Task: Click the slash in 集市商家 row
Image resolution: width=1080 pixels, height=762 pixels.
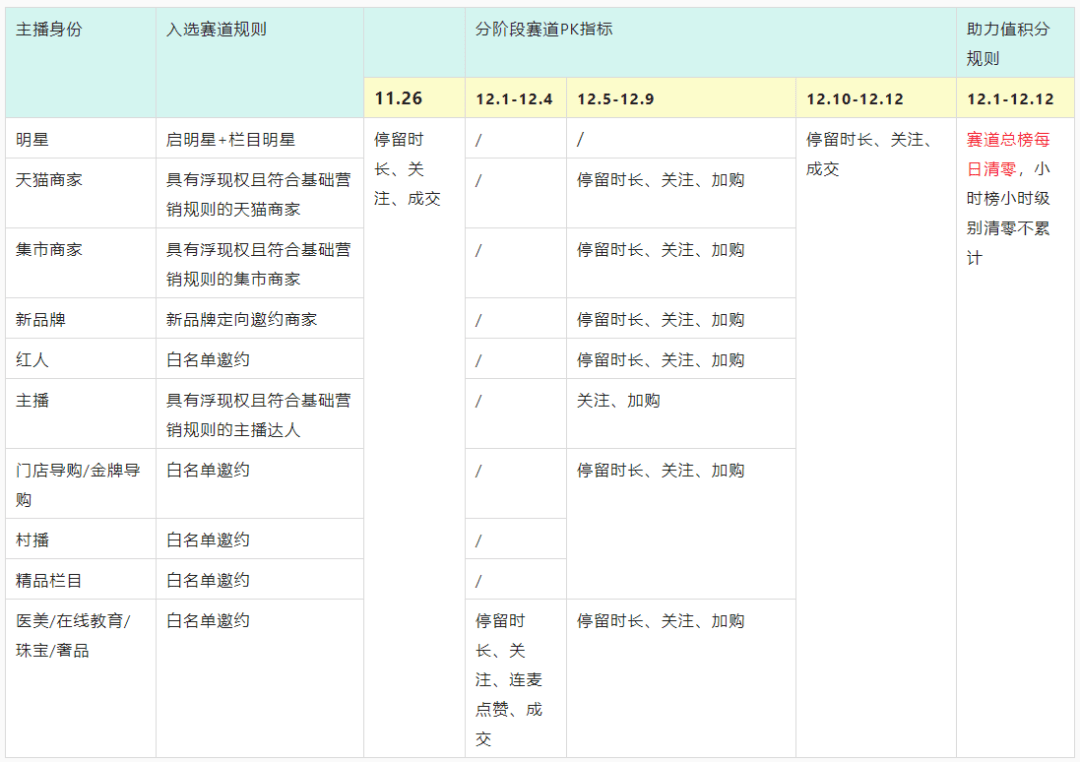Action: pyautogui.click(x=479, y=251)
